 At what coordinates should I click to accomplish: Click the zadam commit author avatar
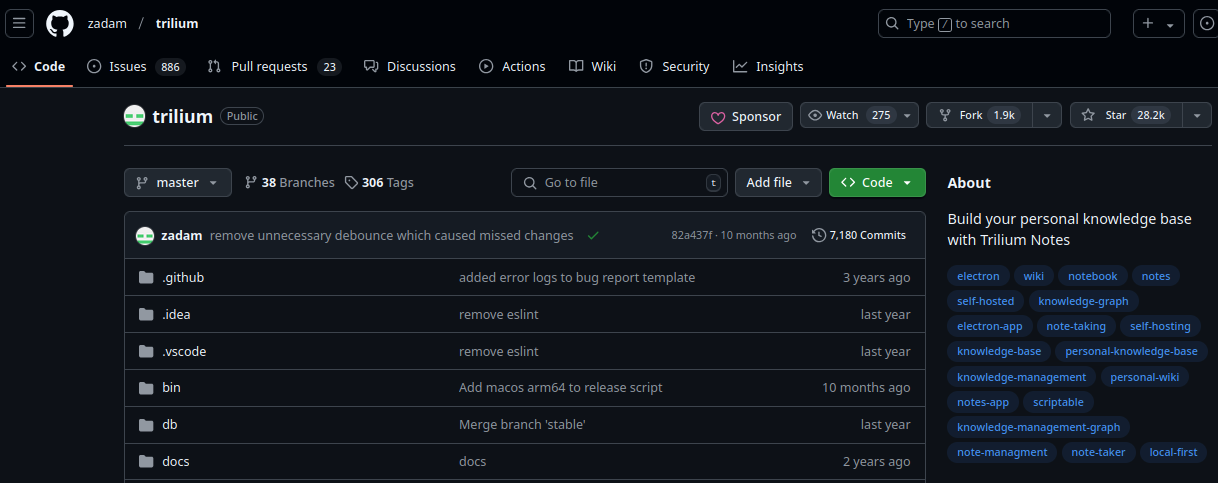coord(145,236)
